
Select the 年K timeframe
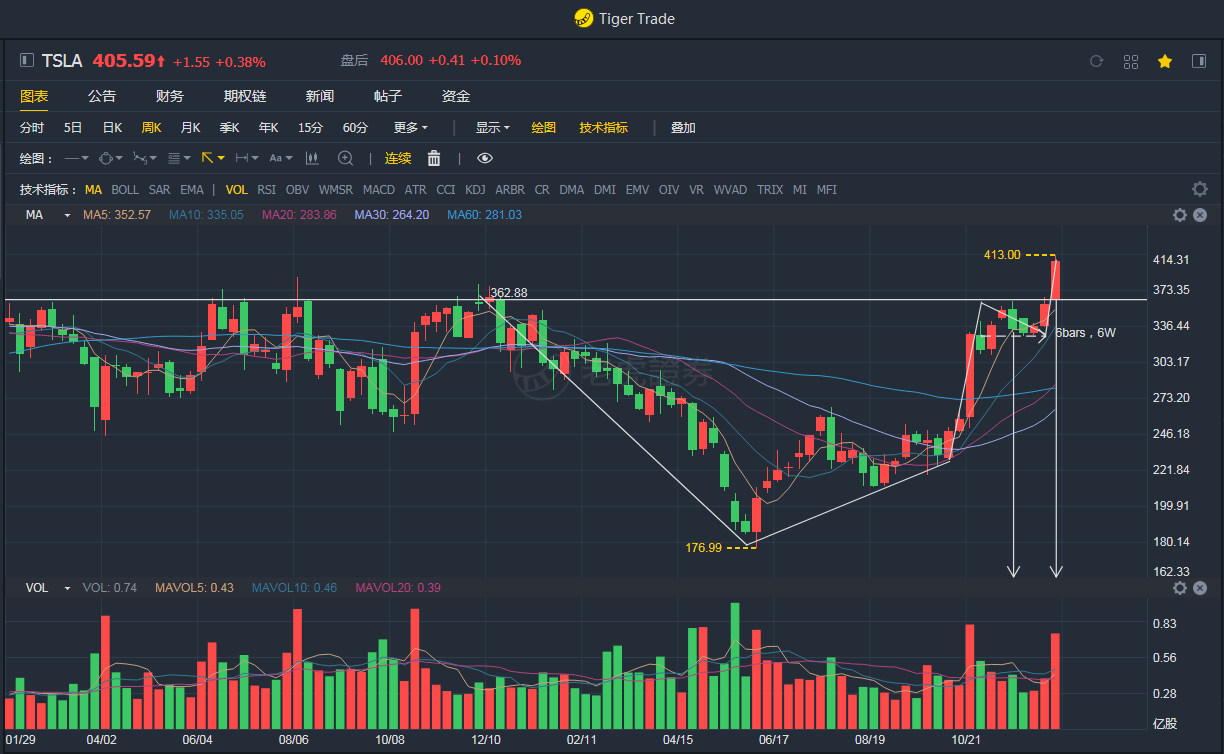[269, 128]
